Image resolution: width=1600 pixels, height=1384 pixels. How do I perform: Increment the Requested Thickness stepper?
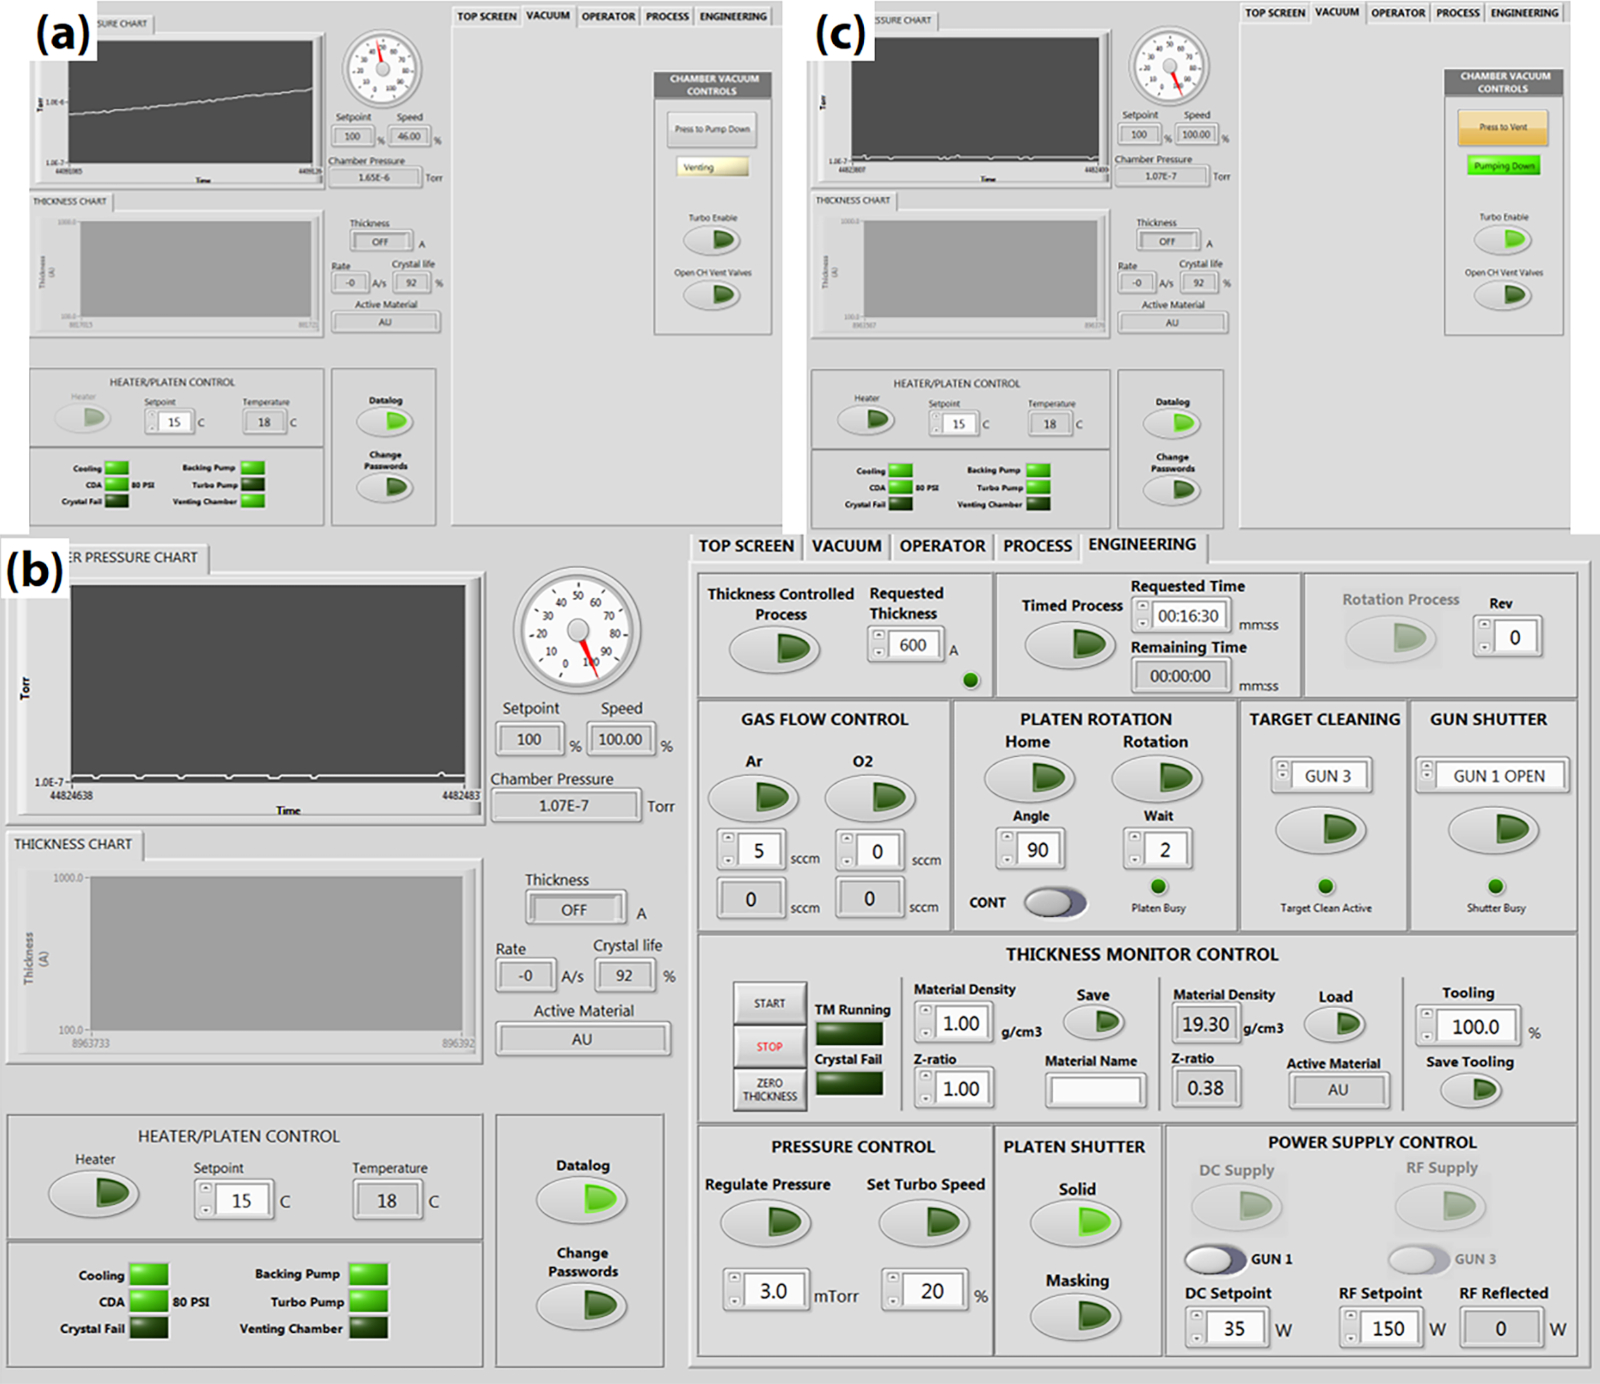[879, 636]
